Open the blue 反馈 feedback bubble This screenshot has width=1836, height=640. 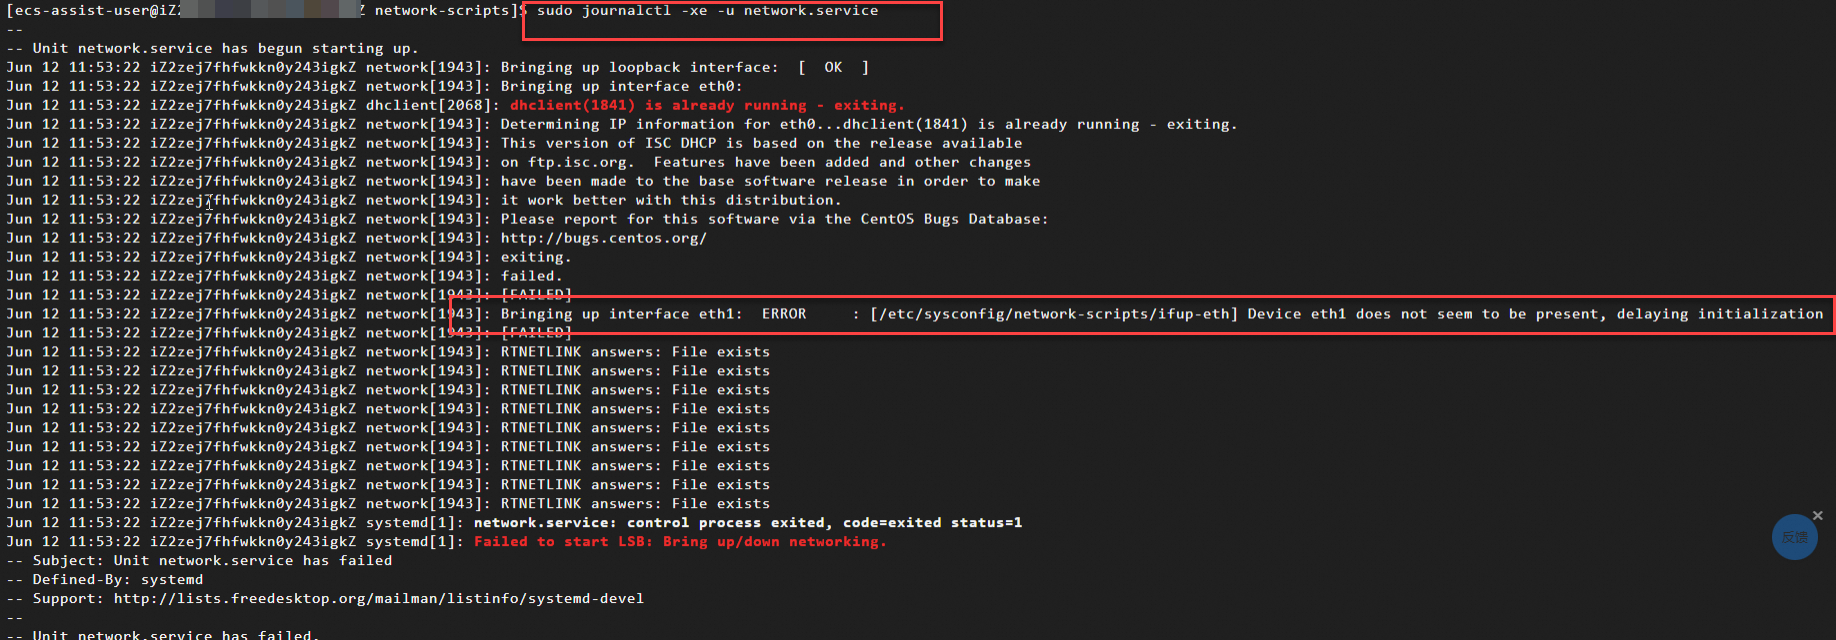click(x=1794, y=537)
